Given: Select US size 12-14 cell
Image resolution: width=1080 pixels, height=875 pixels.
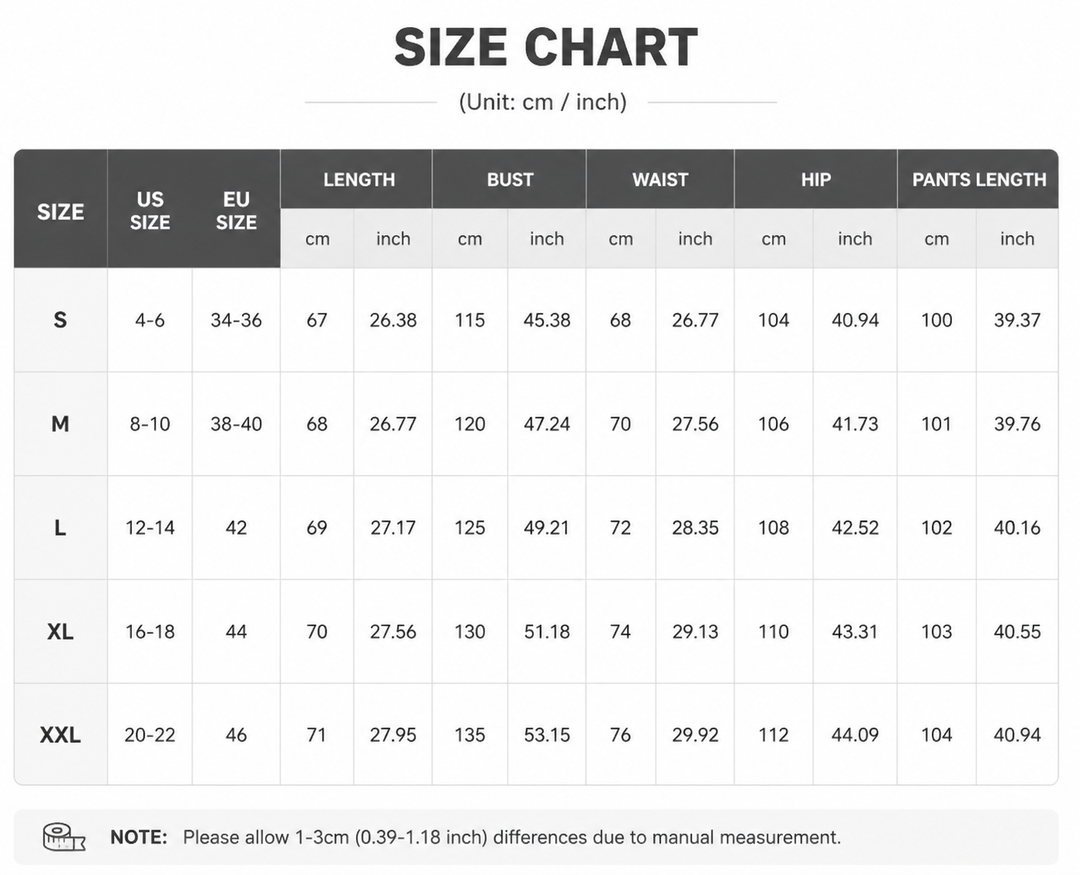Looking at the screenshot, I should [150, 528].
